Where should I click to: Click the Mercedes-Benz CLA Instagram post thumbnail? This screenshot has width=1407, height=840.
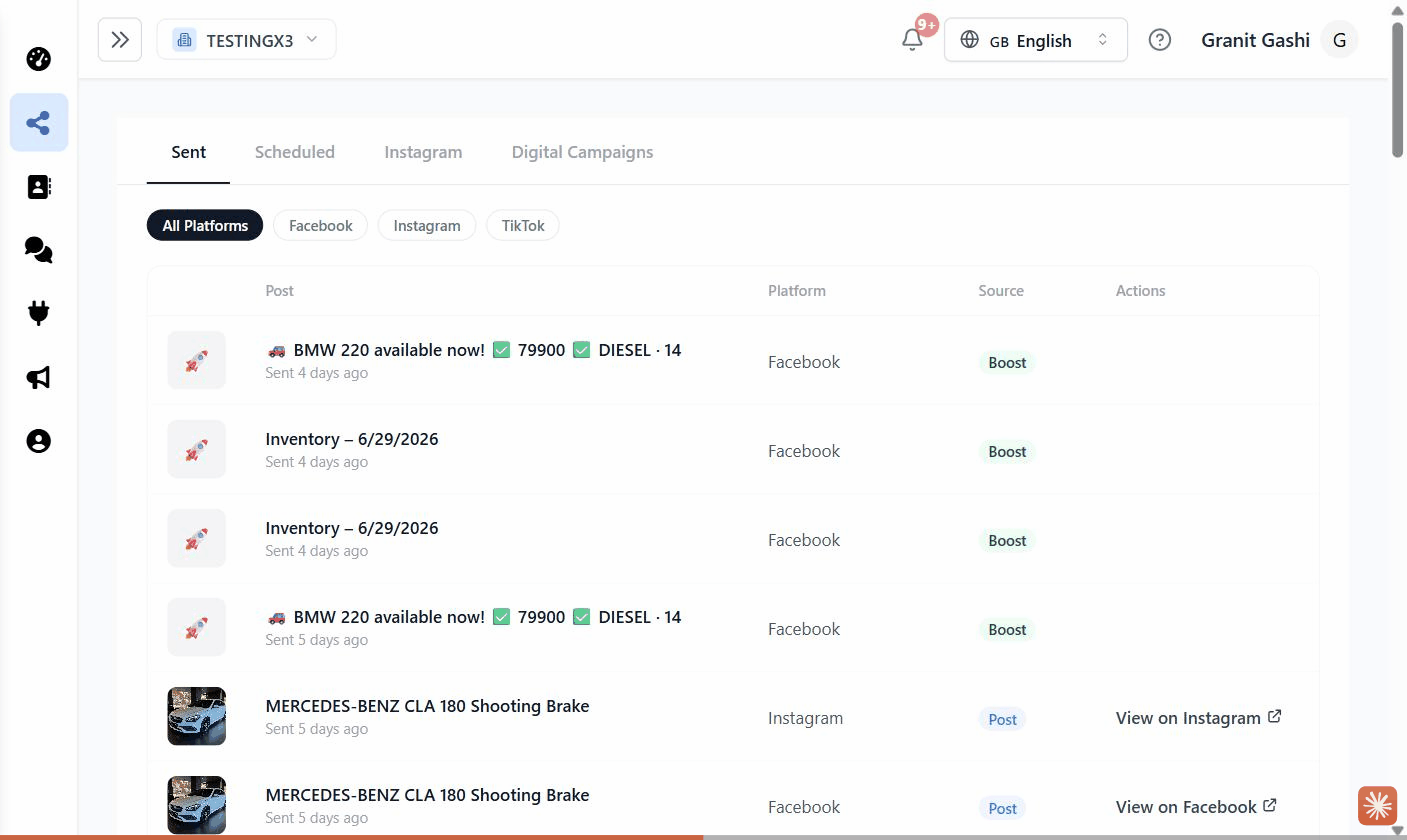coord(196,716)
